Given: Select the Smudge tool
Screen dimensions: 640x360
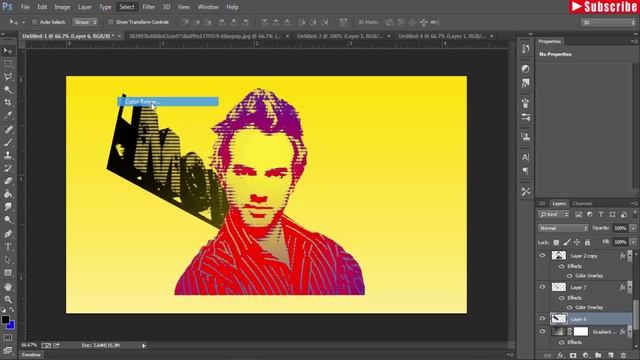Looking at the screenshot, I should pos(8,207).
